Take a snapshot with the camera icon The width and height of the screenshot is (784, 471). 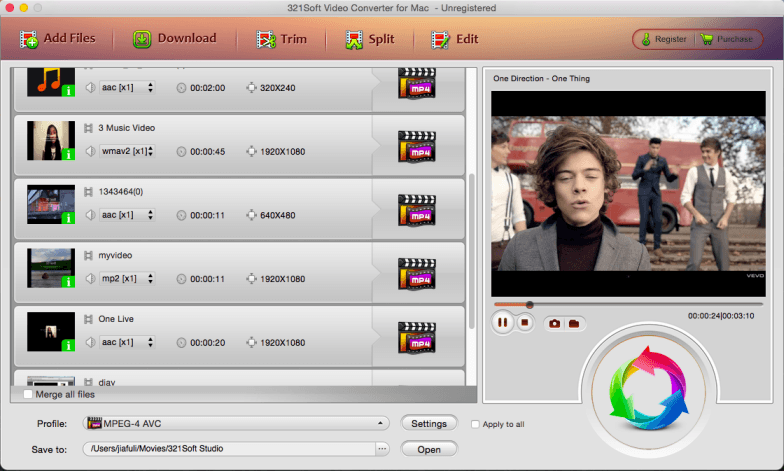(554, 324)
